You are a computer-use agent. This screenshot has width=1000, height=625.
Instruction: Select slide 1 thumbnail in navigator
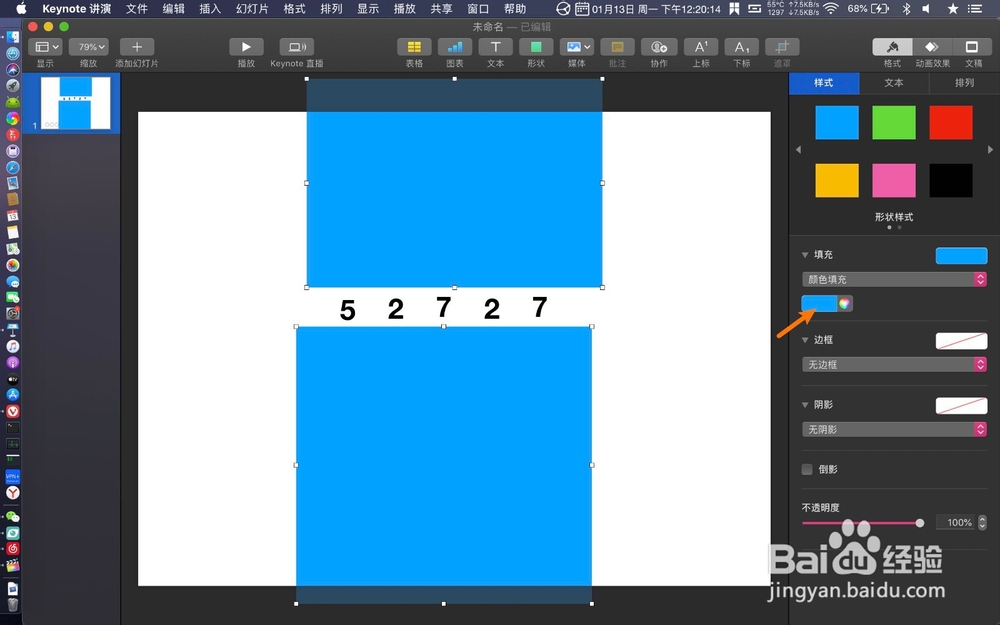(75, 103)
